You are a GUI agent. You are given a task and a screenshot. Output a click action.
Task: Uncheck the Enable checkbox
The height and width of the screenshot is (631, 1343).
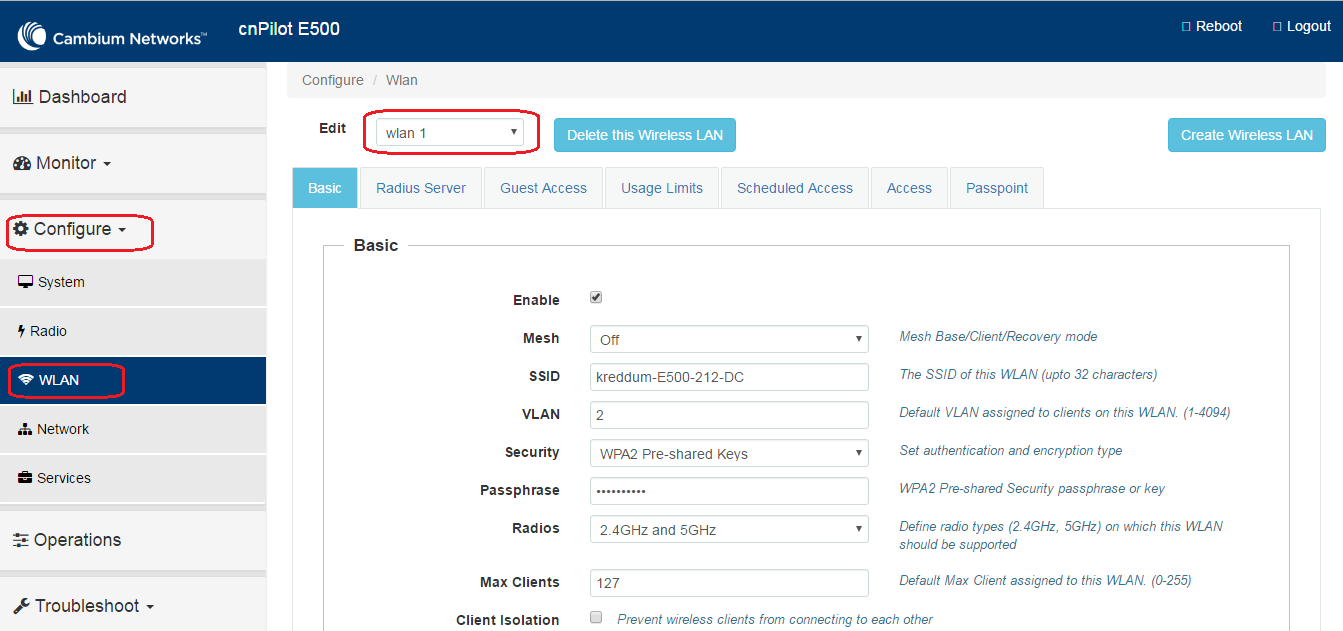596,298
